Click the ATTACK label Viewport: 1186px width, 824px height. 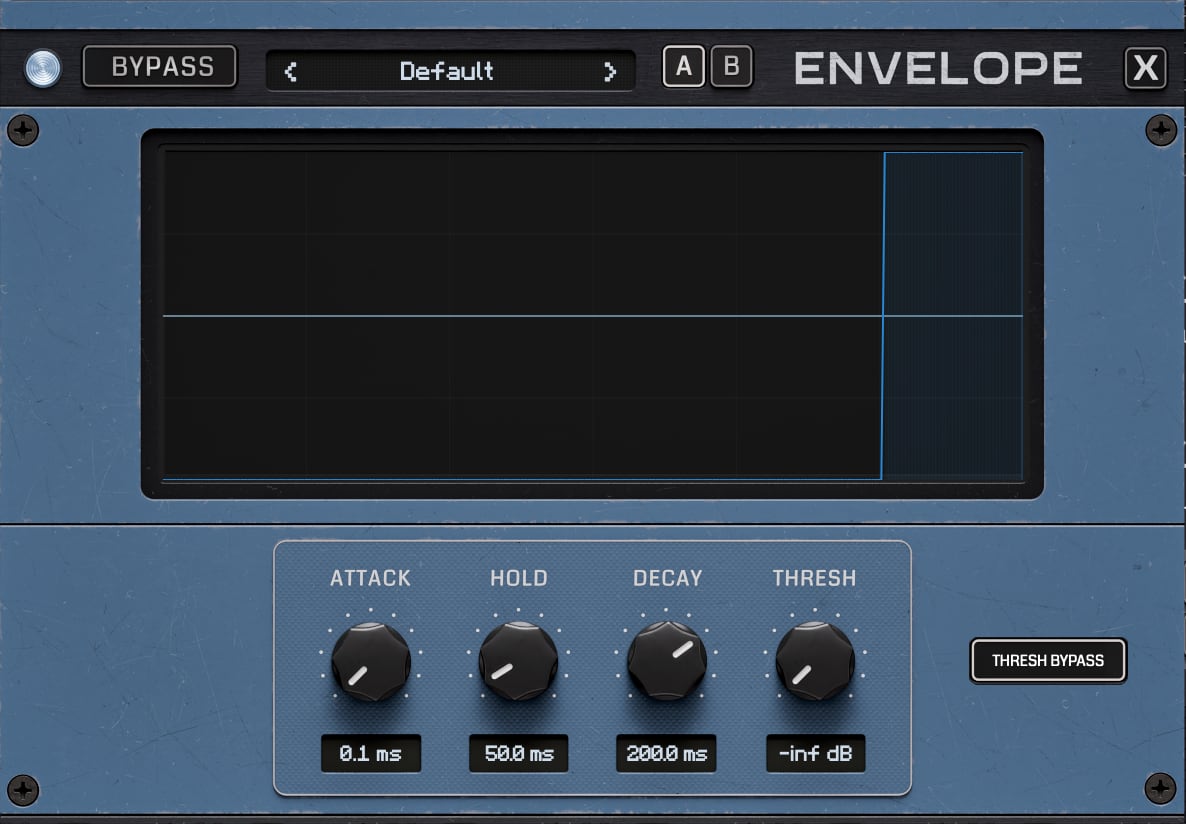click(371, 578)
